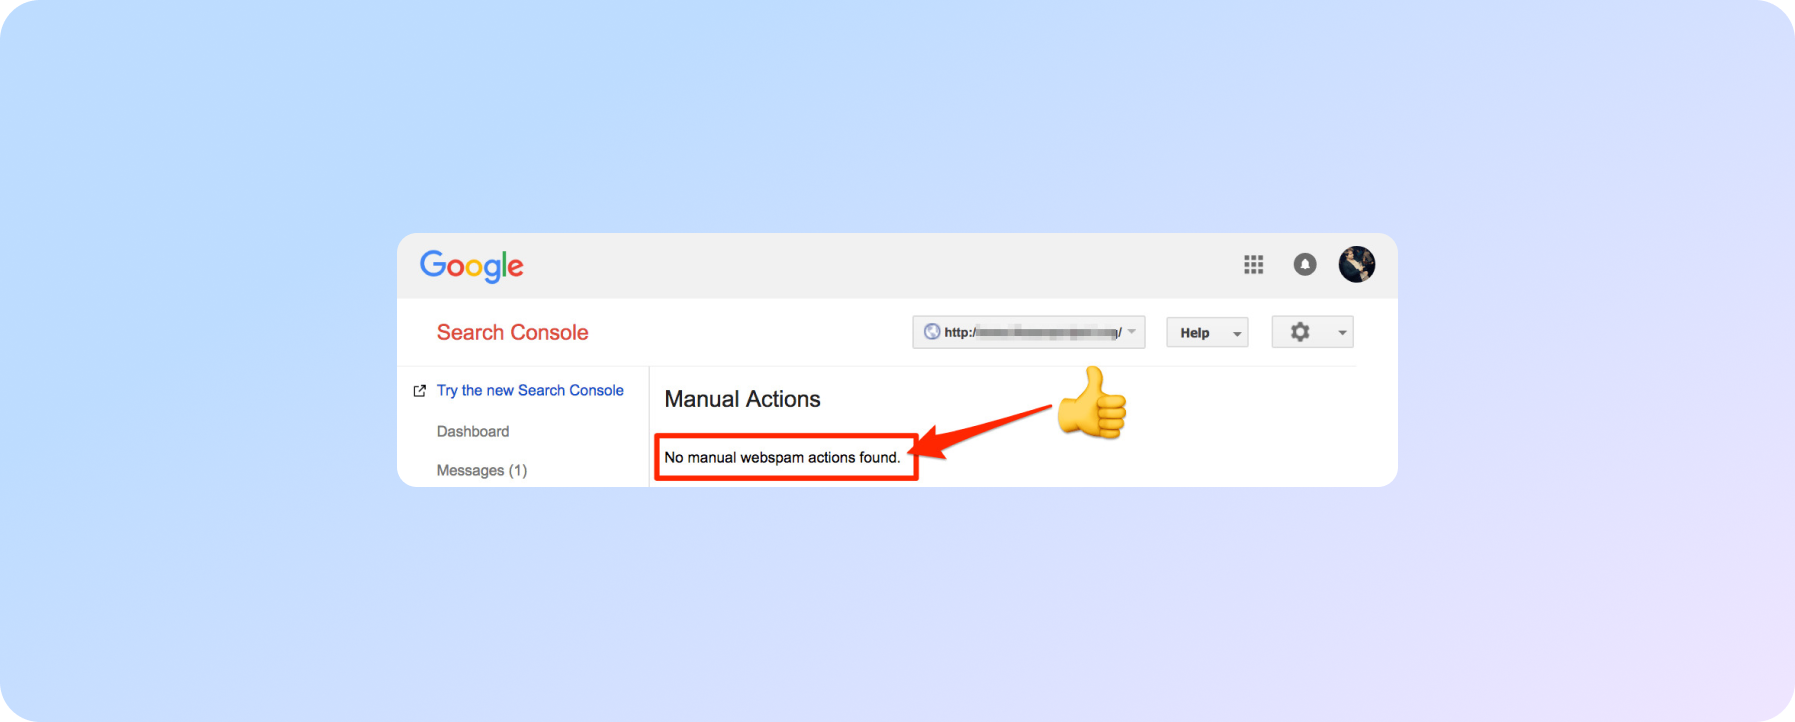Click the Google logo
The image size is (1795, 722).
coord(471,266)
